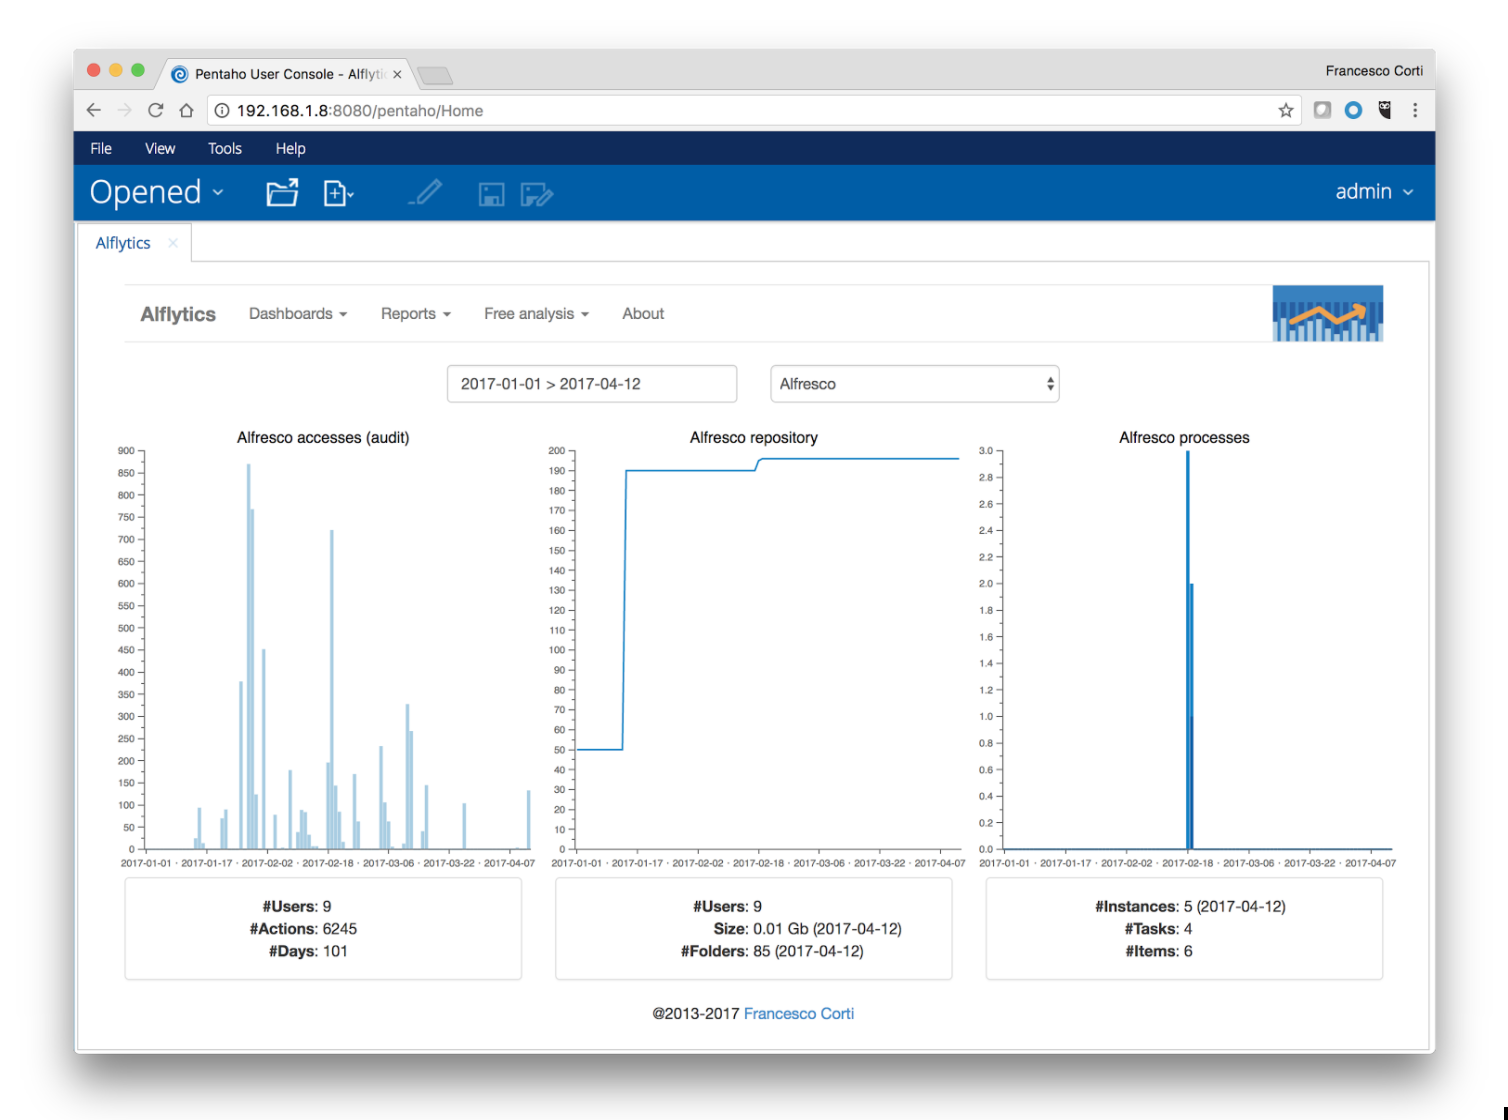The image size is (1508, 1120).
Task: Select the Pentaho User Console browser tab
Action: [x=288, y=74]
